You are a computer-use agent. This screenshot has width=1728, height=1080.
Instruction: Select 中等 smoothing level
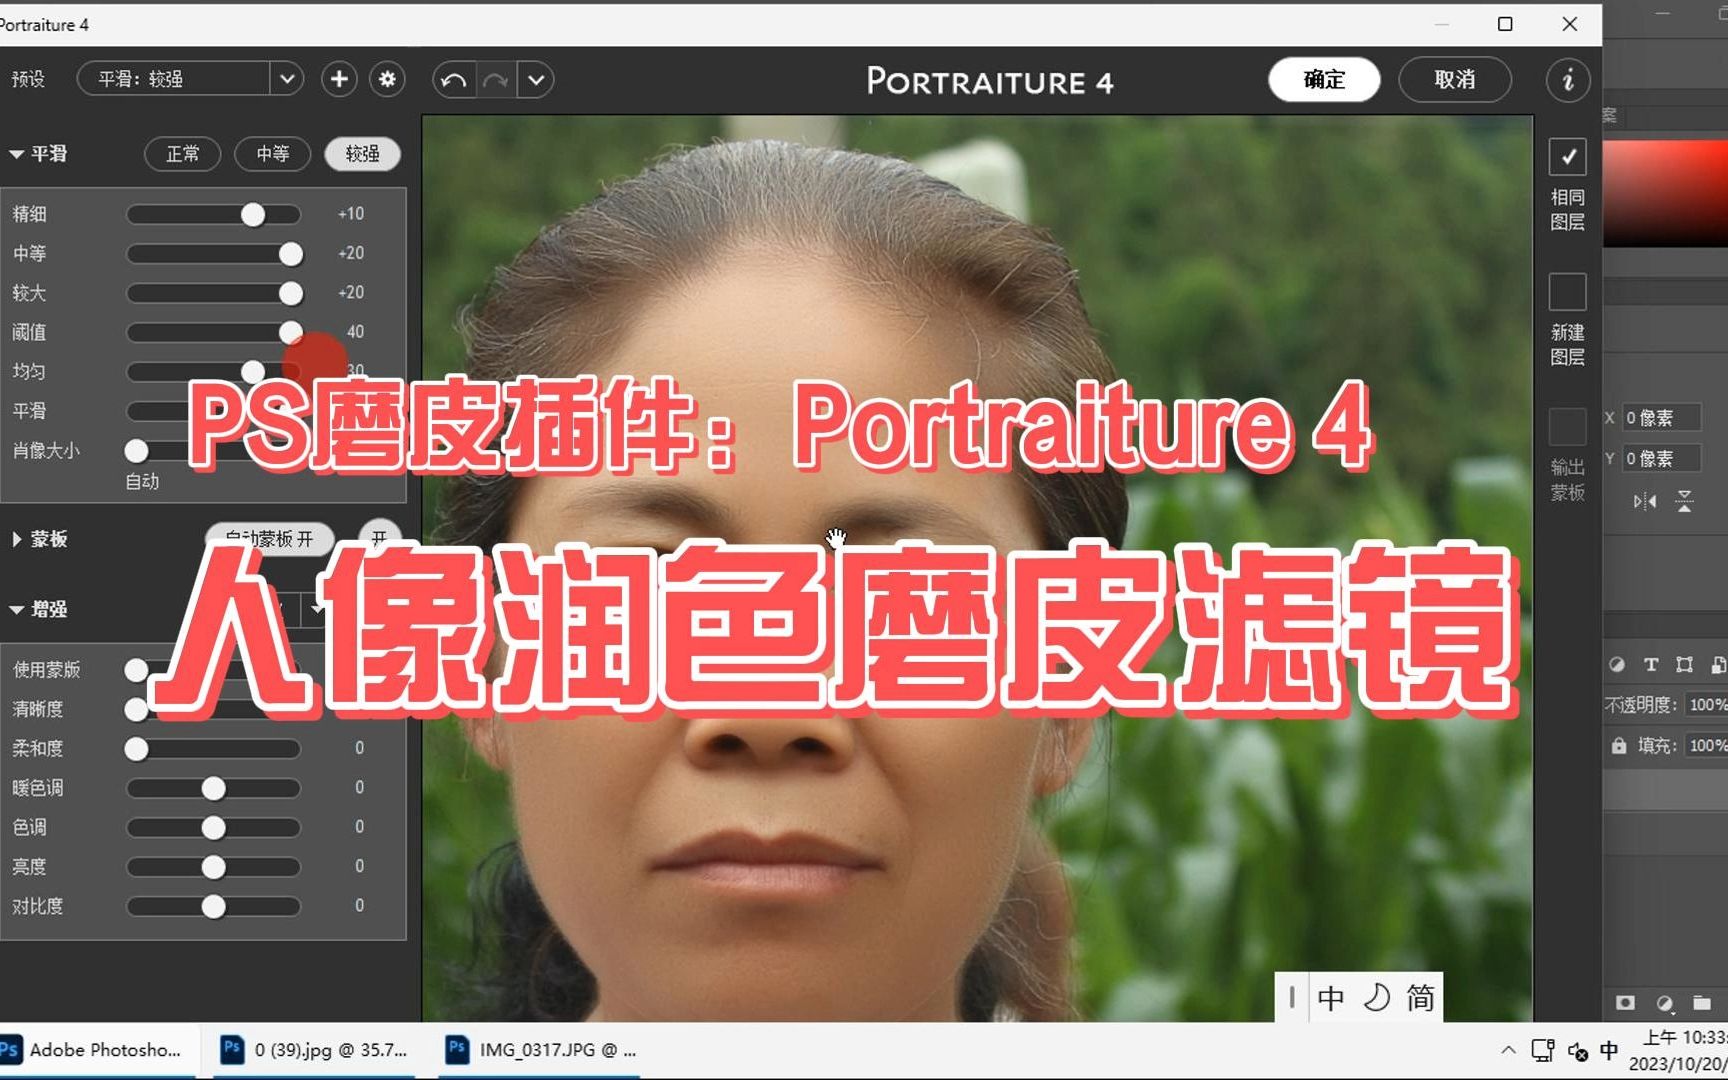272,154
